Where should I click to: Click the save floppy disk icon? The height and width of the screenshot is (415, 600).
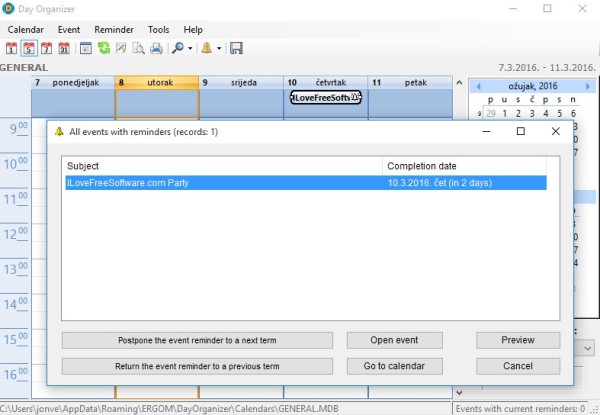(x=236, y=48)
